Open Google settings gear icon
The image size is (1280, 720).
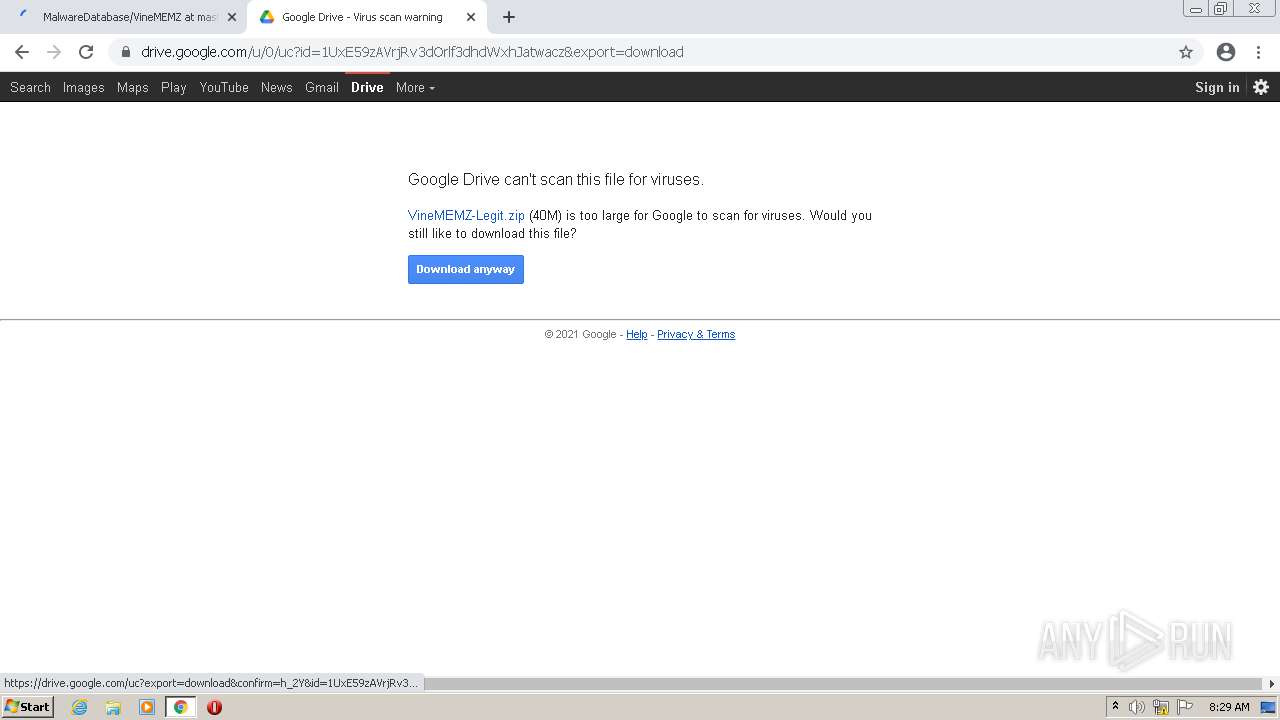click(x=1261, y=87)
